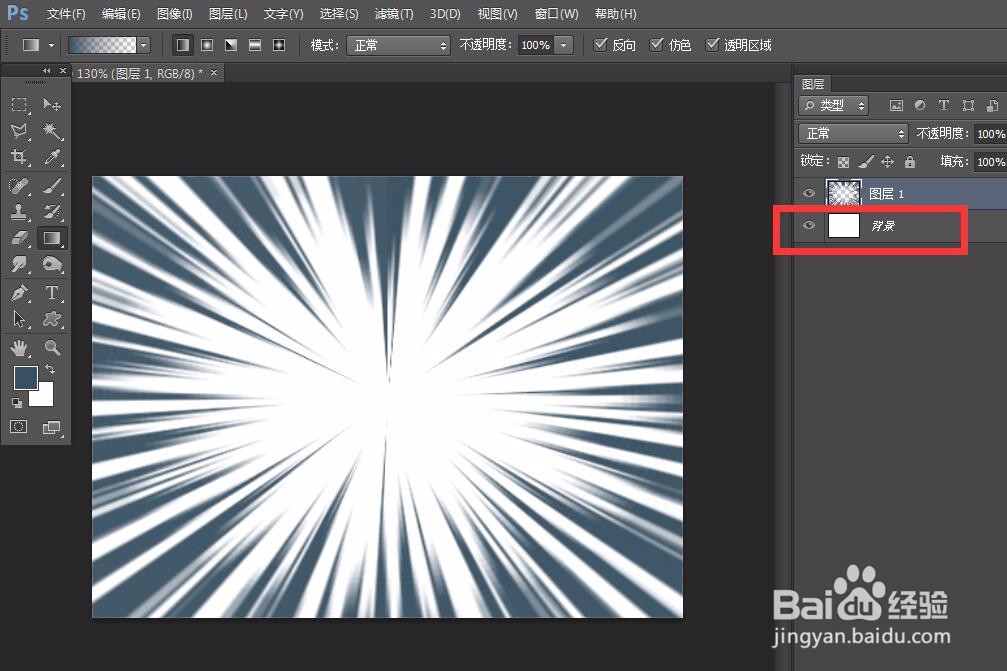Select the 图层 panel tab
This screenshot has width=1007, height=671.
click(x=813, y=84)
